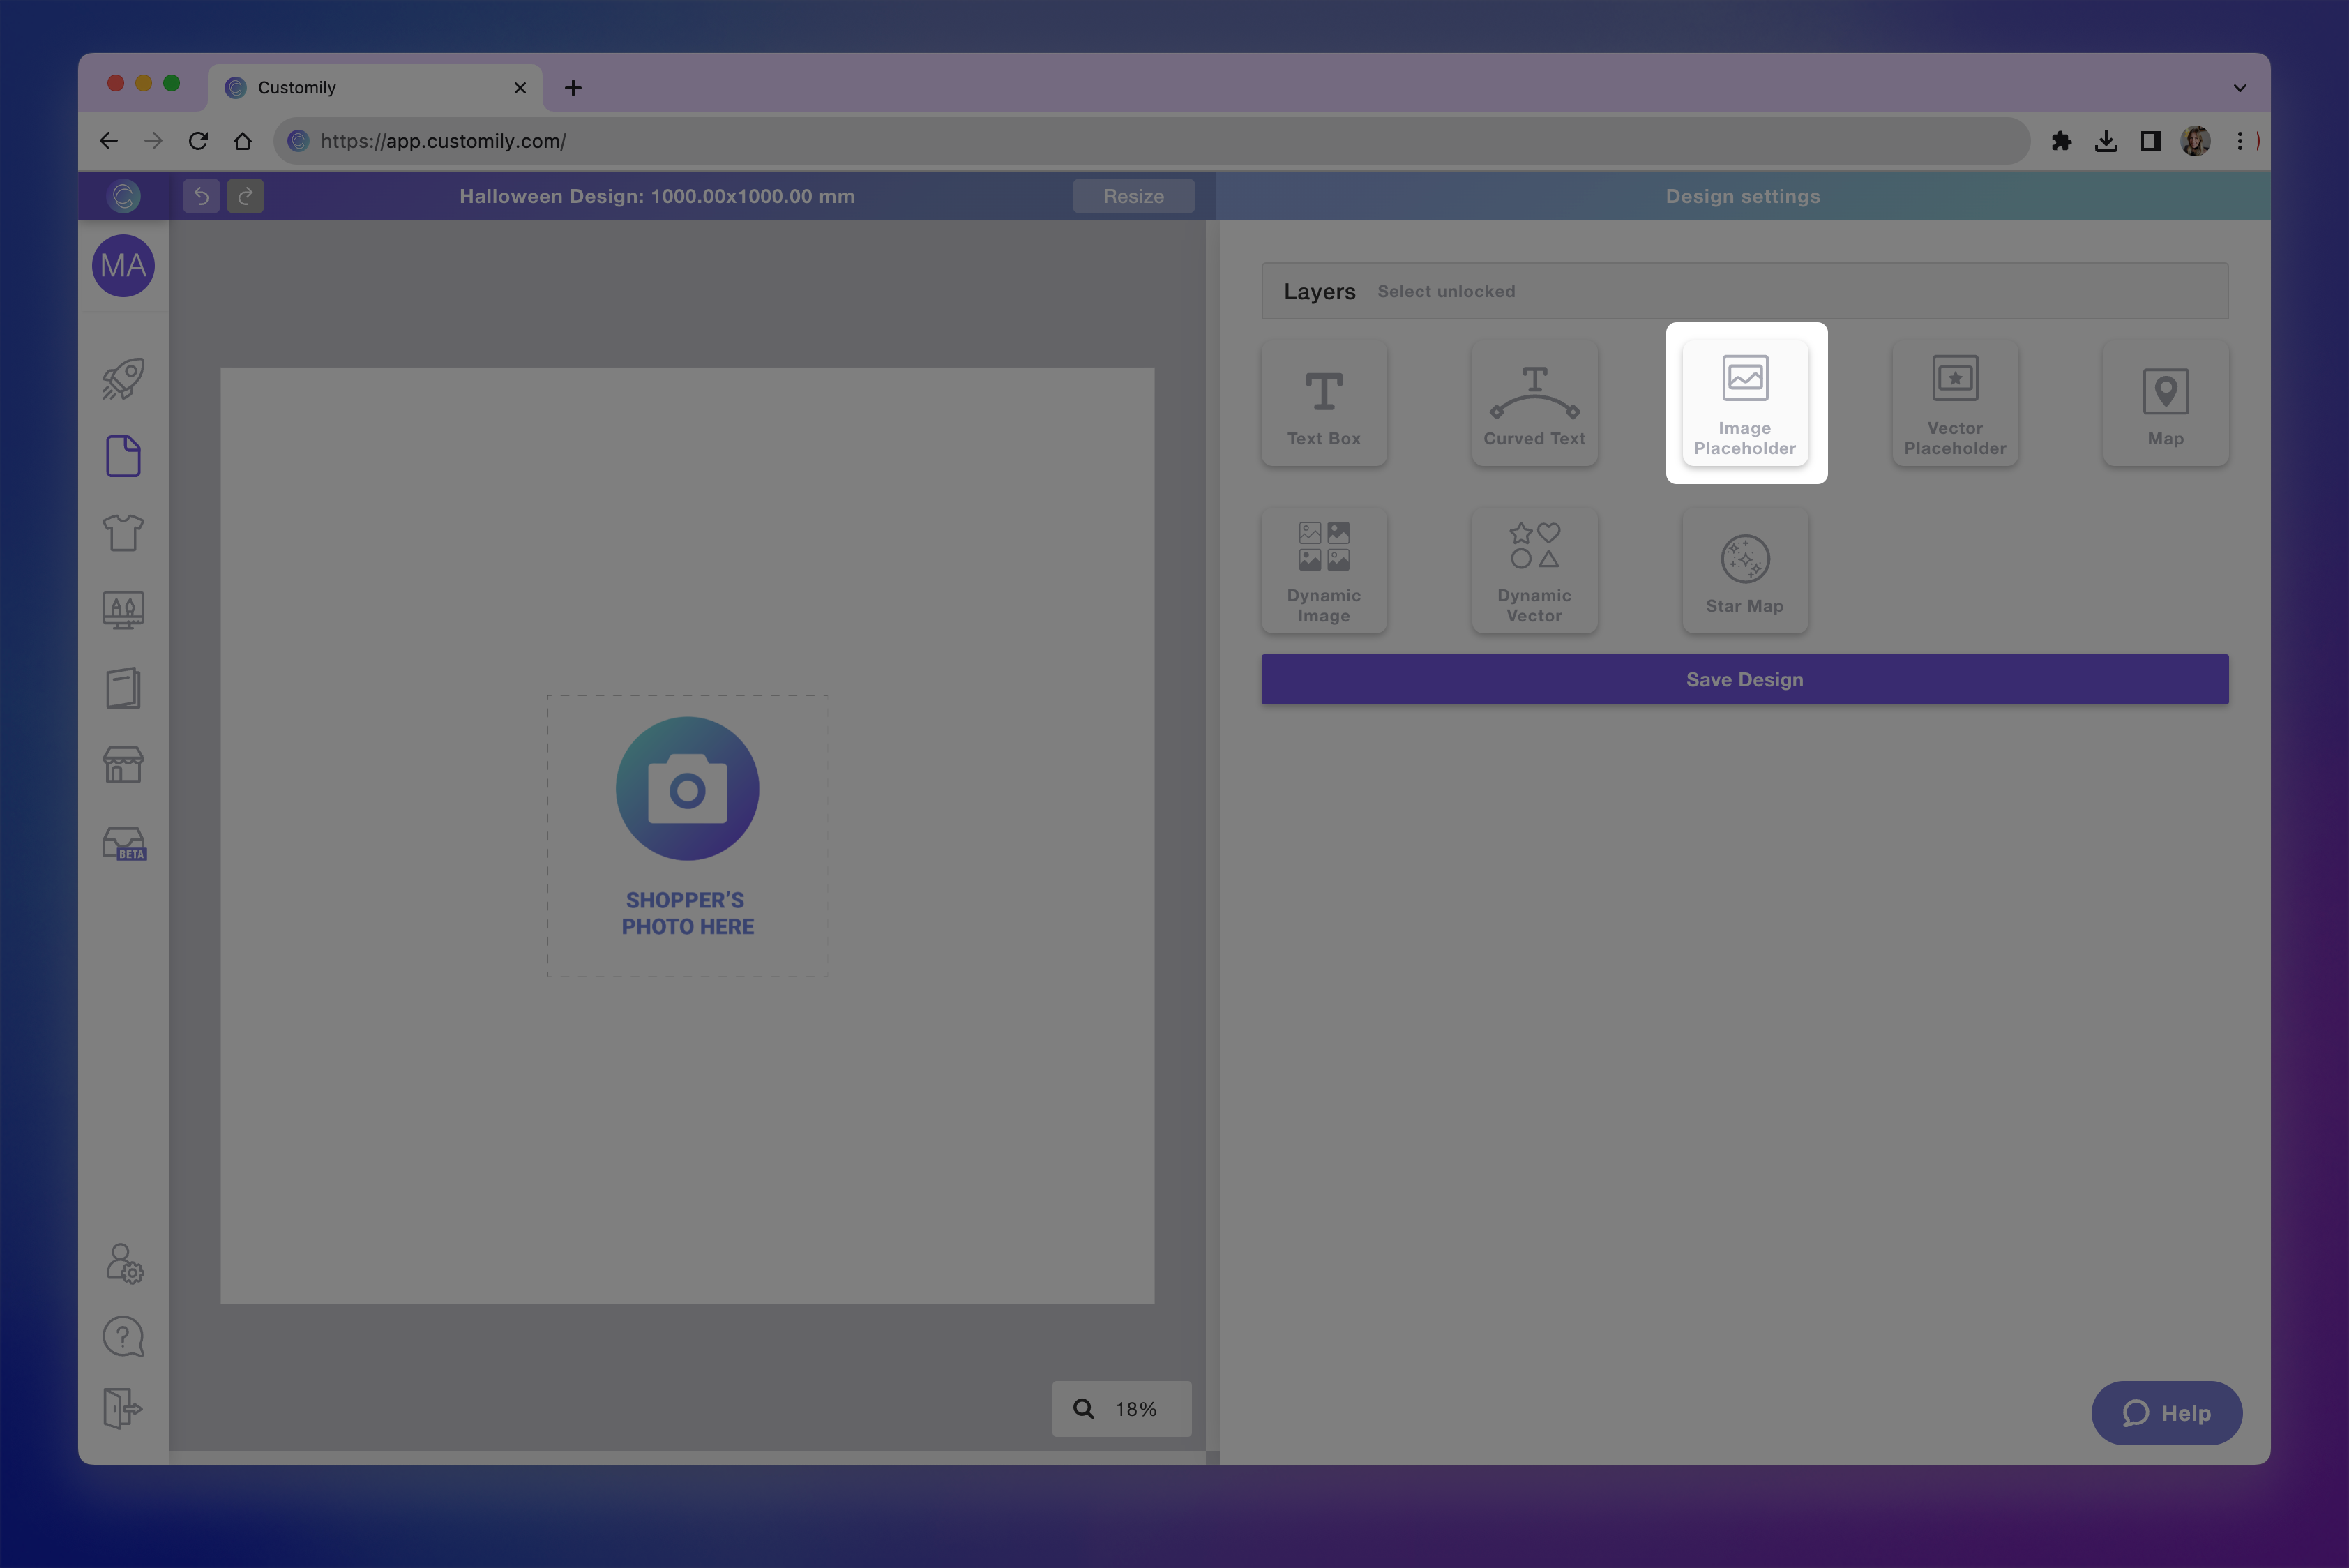The width and height of the screenshot is (2349, 1568).
Task: Select the Dynamic Vector tool
Action: point(1534,570)
